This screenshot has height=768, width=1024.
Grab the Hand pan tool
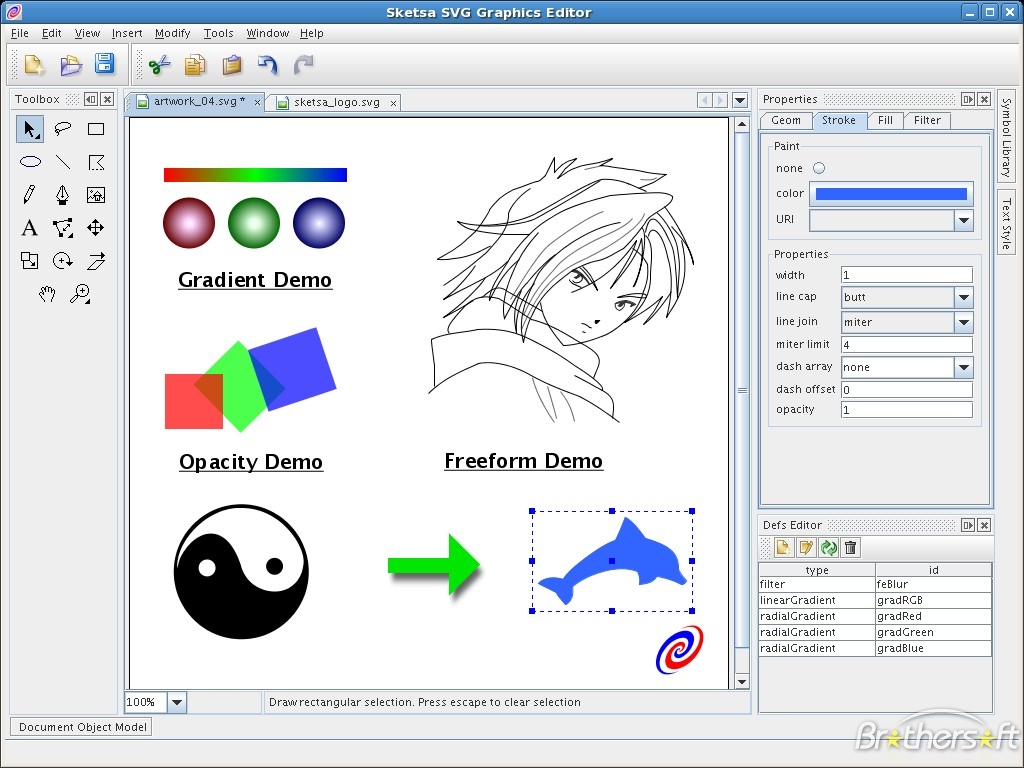(48, 293)
